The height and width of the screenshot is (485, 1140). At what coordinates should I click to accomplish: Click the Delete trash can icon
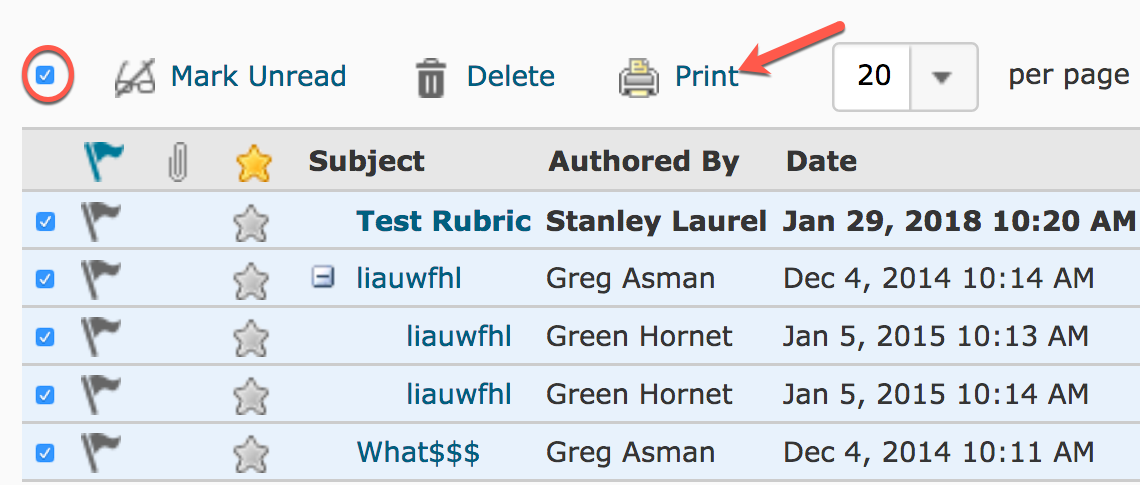(x=431, y=77)
